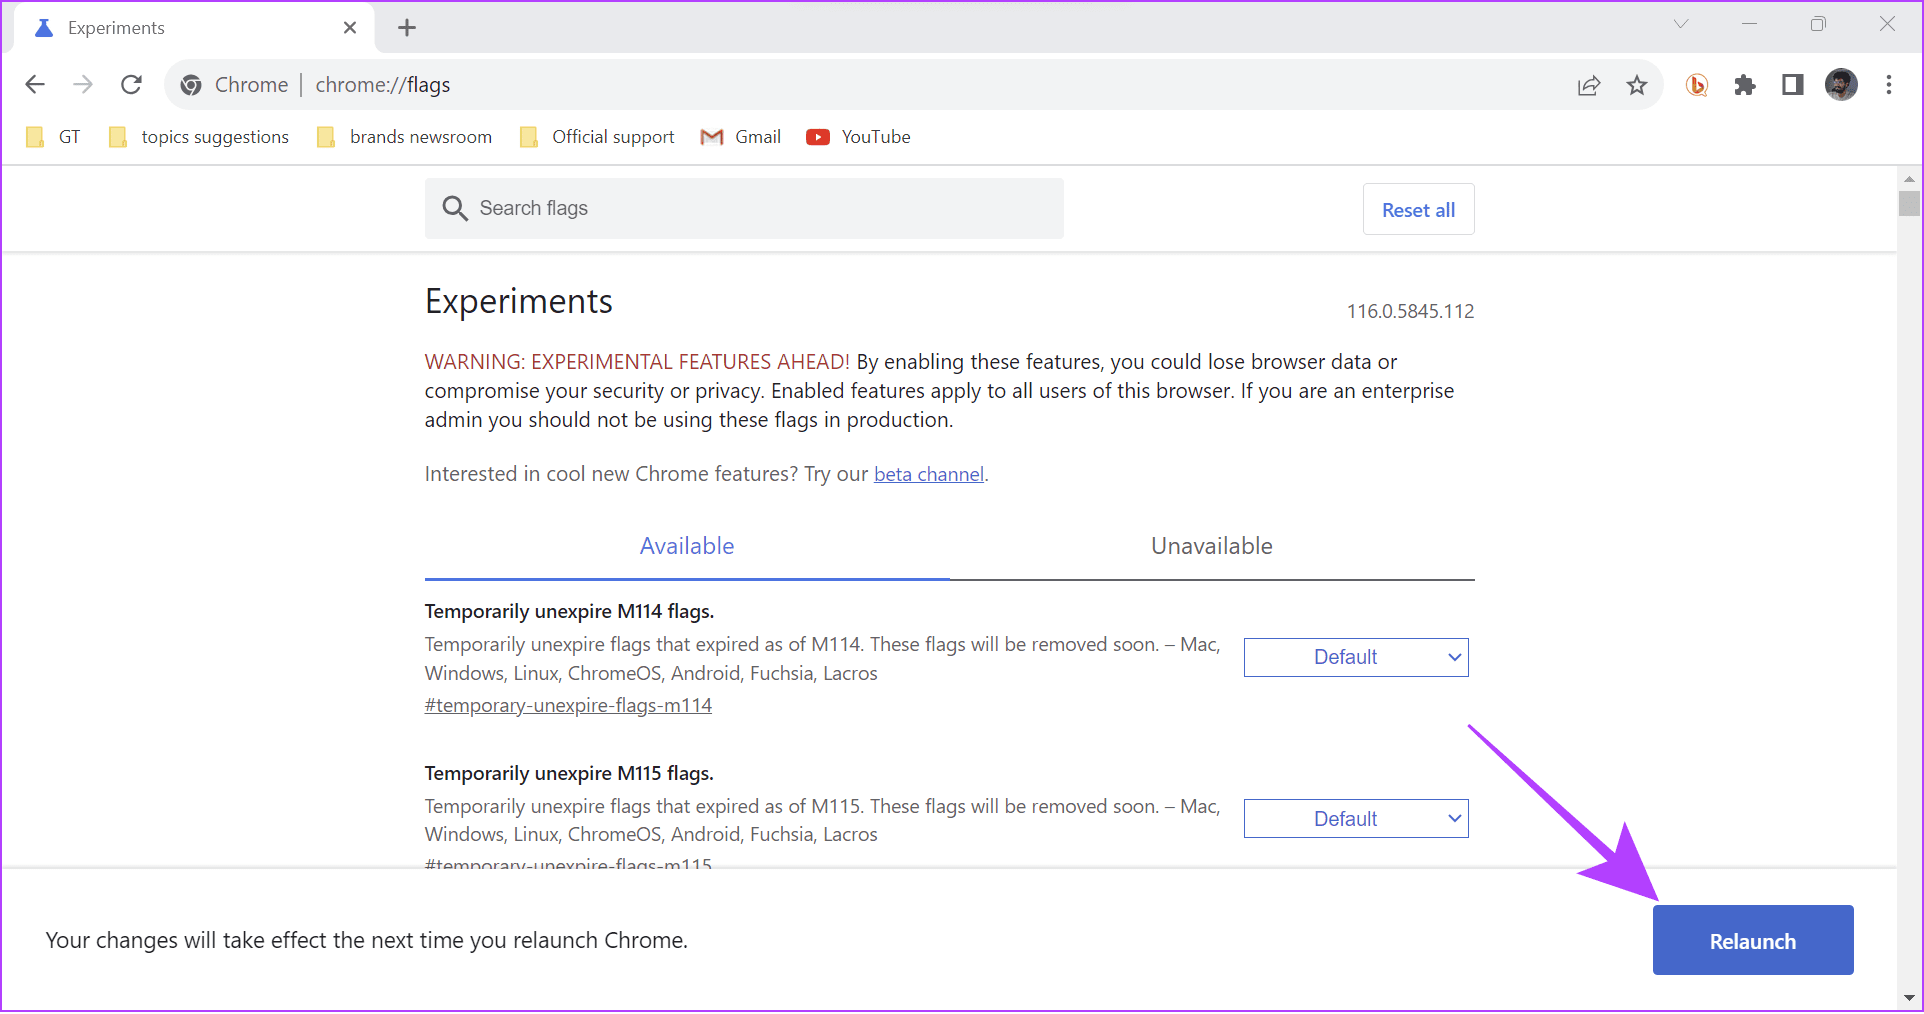
Task: Click the back navigation arrow
Action: (35, 85)
